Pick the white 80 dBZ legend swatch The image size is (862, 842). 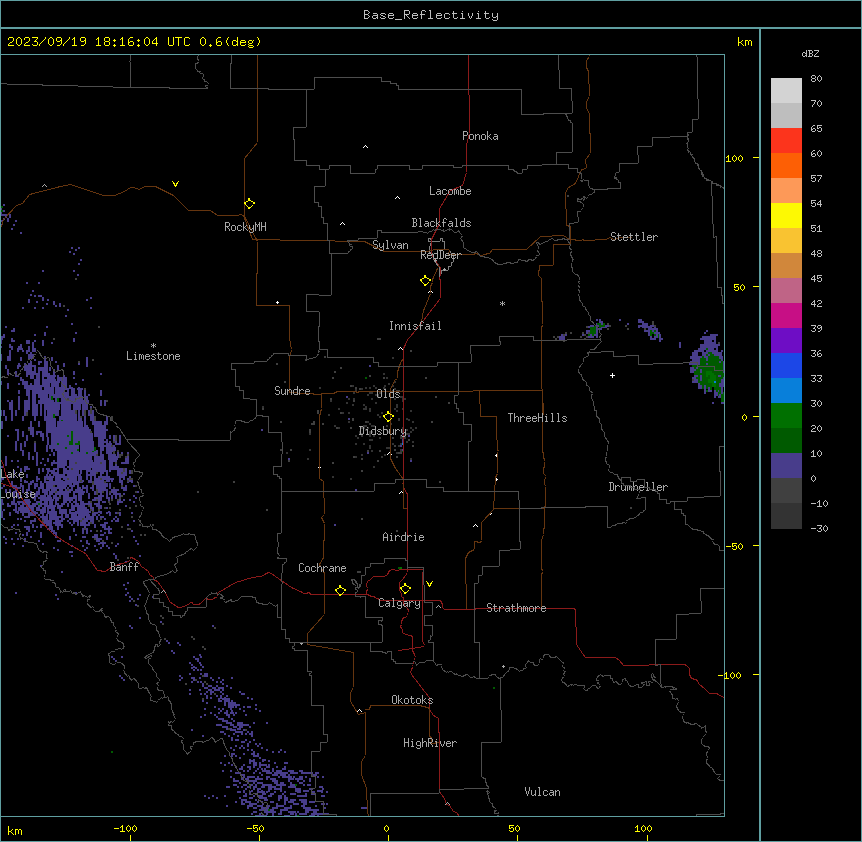[786, 91]
